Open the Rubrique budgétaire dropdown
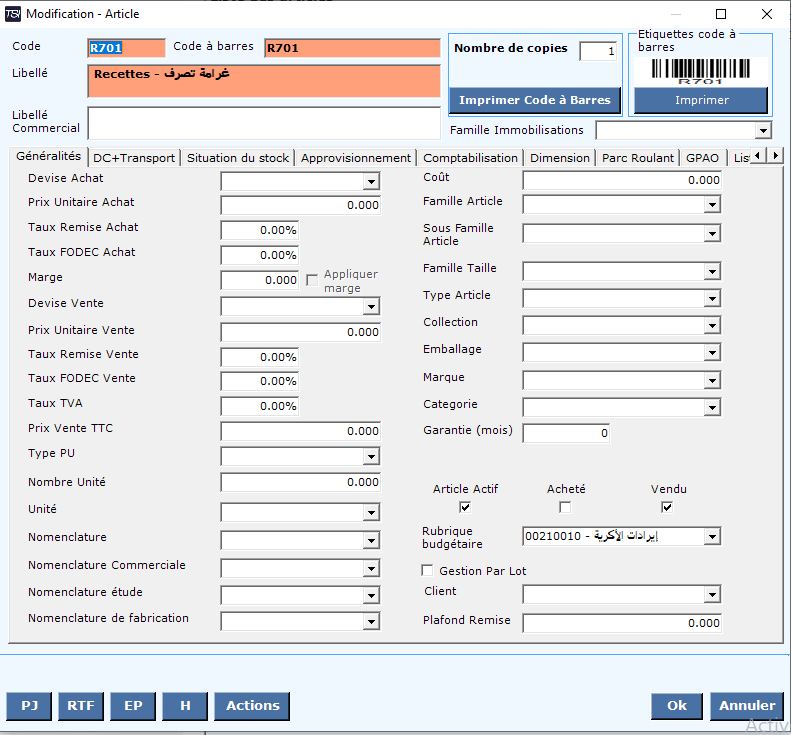This screenshot has width=791, height=735. [x=712, y=537]
